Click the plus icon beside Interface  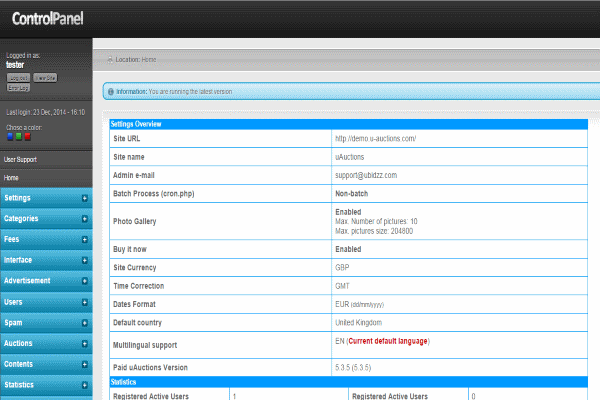point(84,260)
